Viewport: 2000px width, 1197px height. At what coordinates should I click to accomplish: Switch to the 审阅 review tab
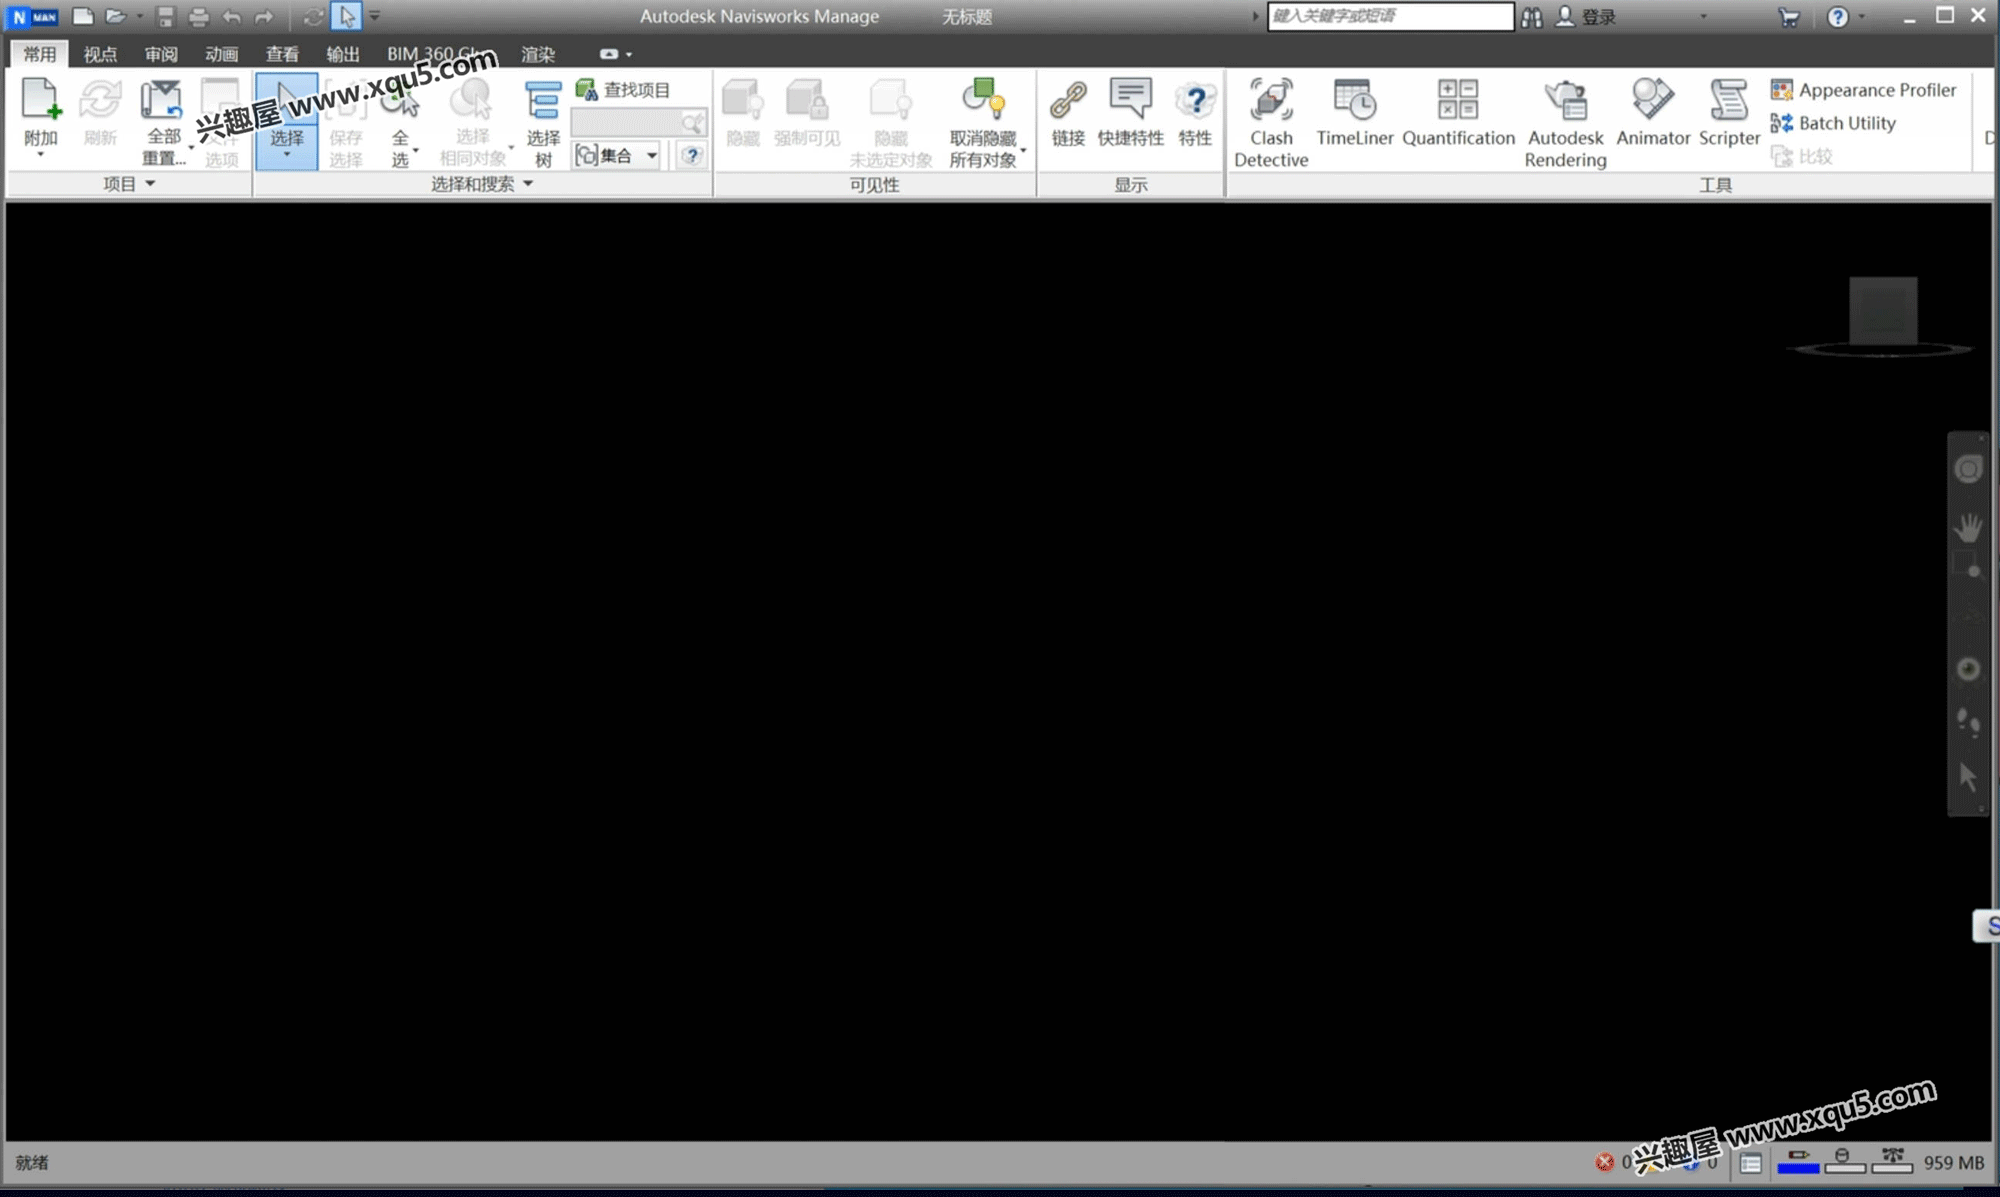pos(160,54)
